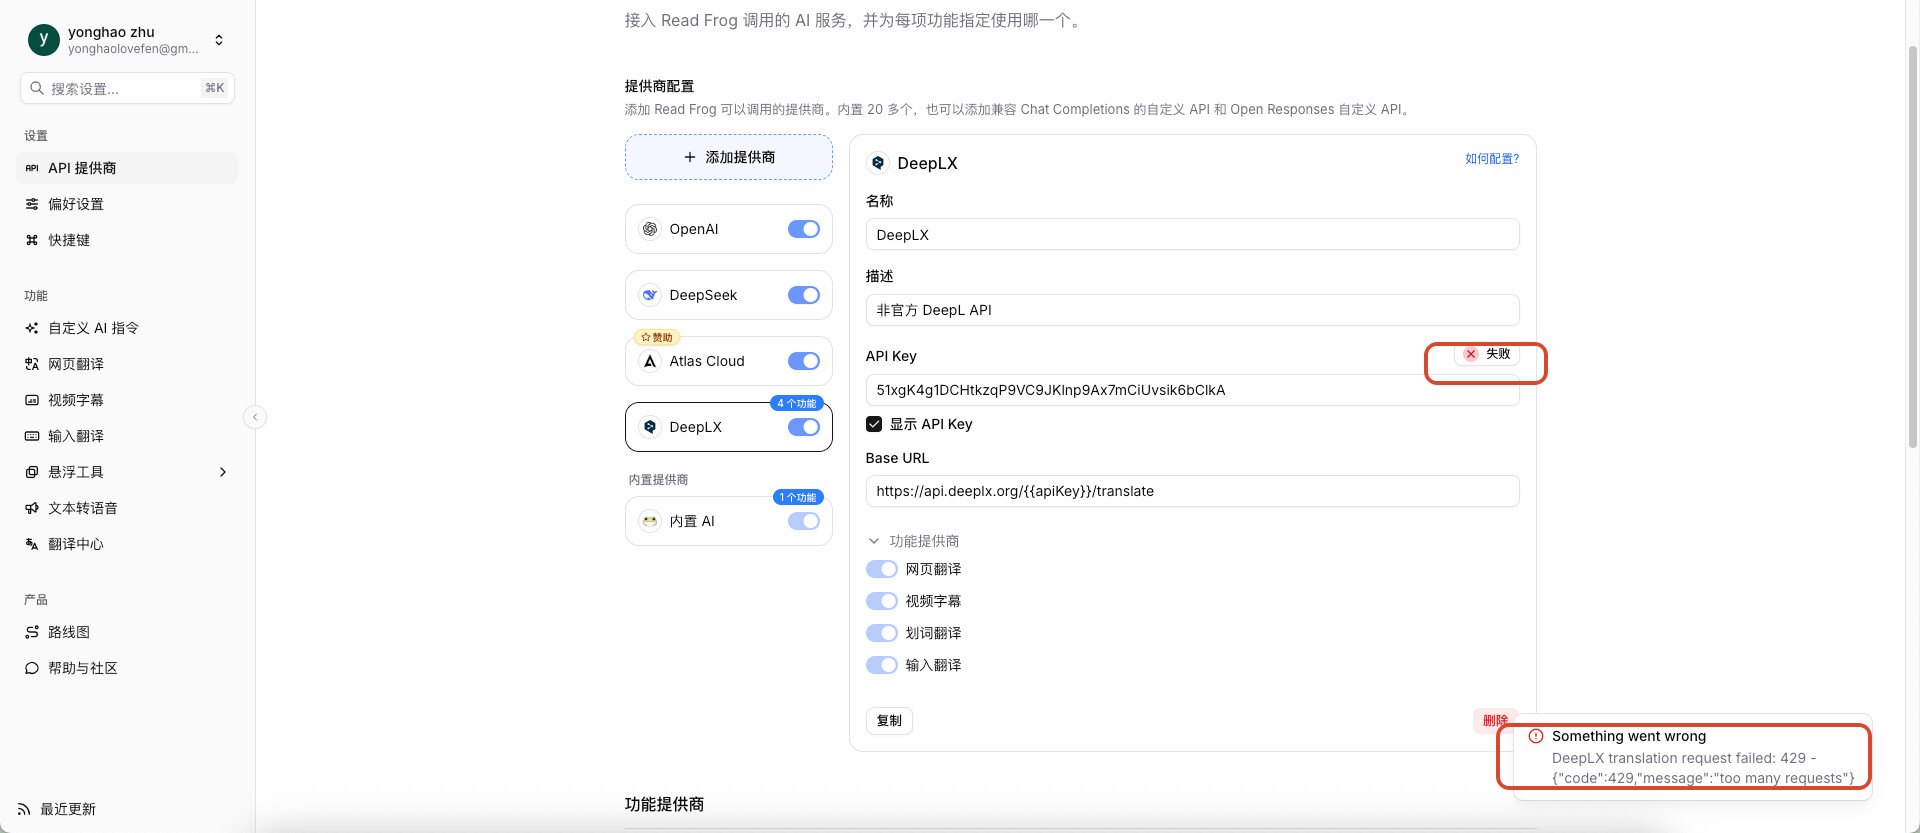This screenshot has width=1920, height=833.
Task: Click the DeepLX logo in detail panel header
Action: pyautogui.click(x=878, y=163)
